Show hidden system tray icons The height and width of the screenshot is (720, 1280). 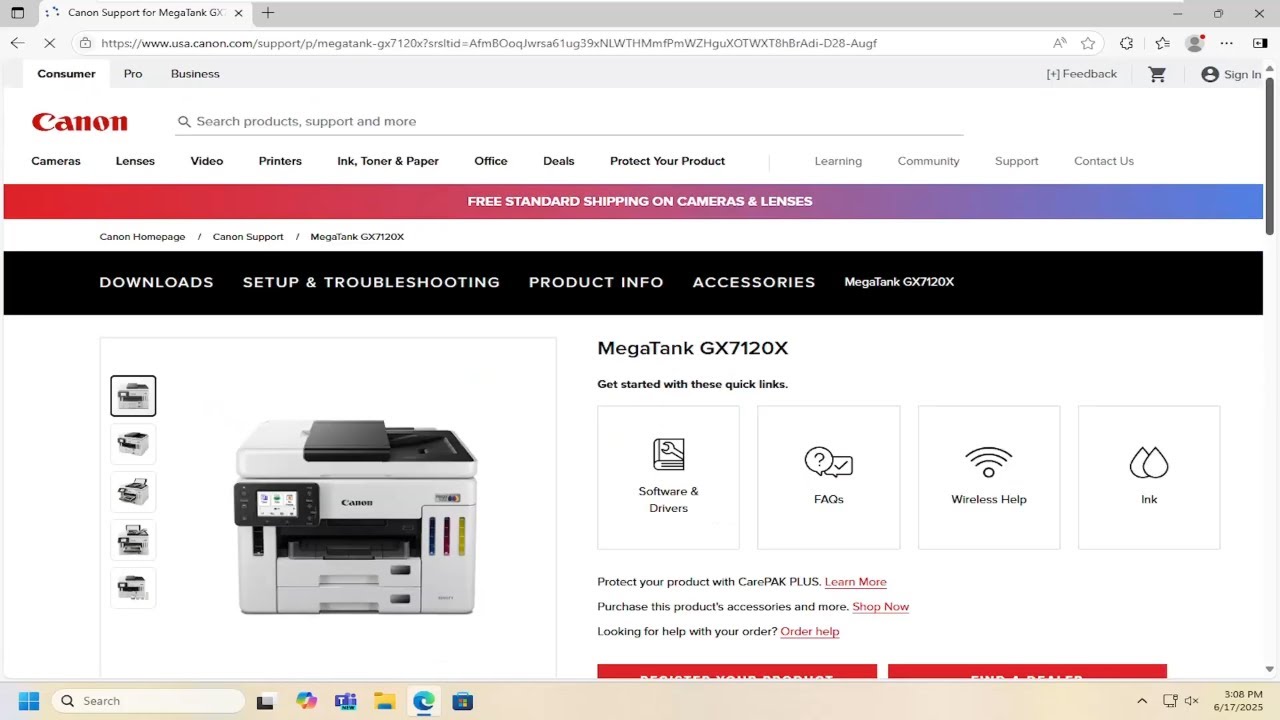coord(1142,701)
